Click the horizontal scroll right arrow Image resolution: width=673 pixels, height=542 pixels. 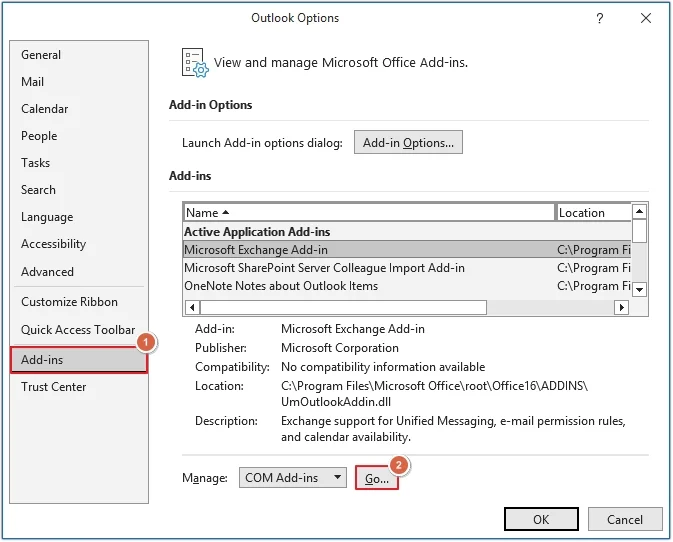(621, 307)
